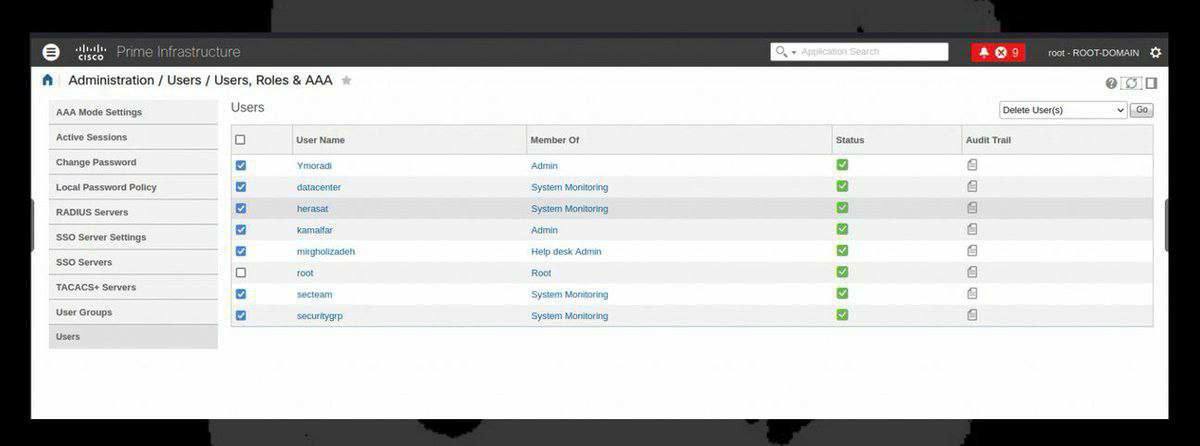Viewport: 1200px width, 446px height.
Task: Open audit trail for securitygrp
Action: [972, 315]
